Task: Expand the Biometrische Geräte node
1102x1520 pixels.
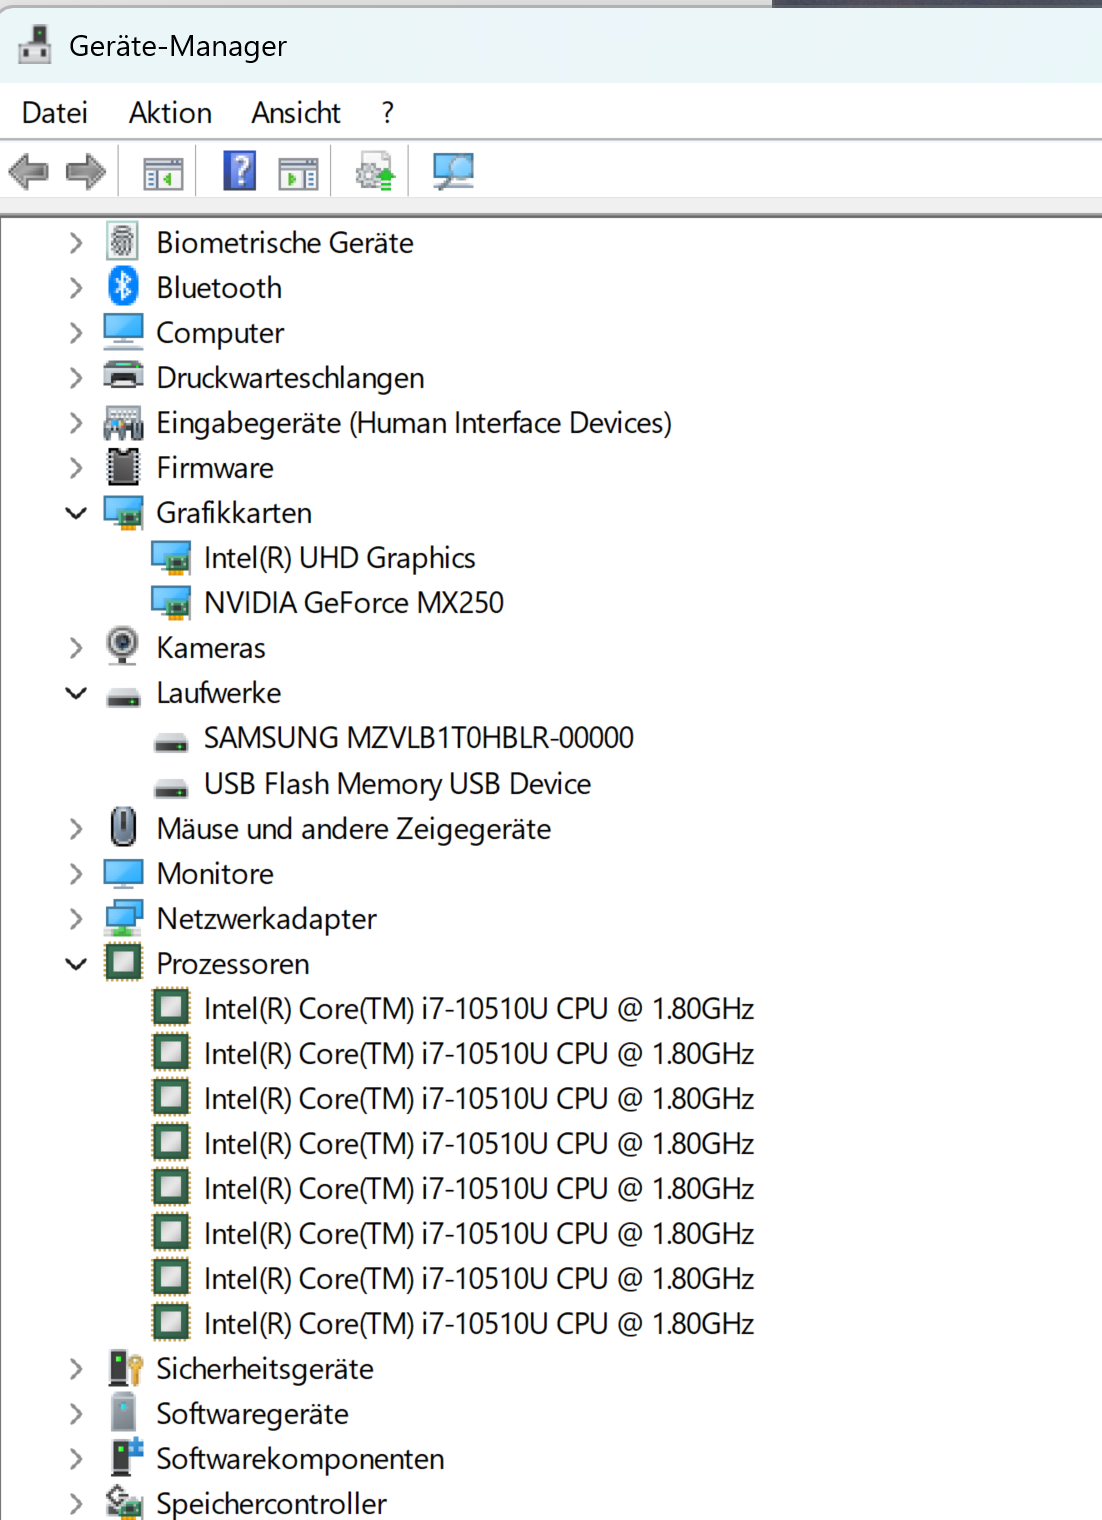Action: coord(76,242)
